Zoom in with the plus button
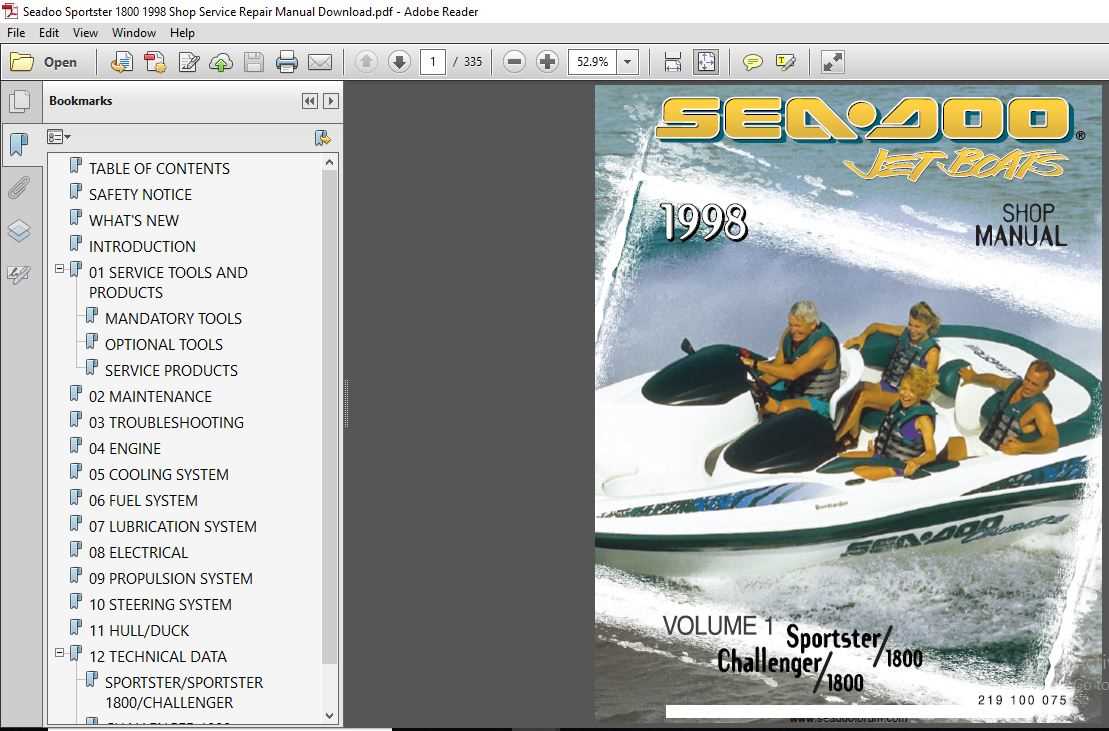This screenshot has width=1109, height=731. [547, 62]
